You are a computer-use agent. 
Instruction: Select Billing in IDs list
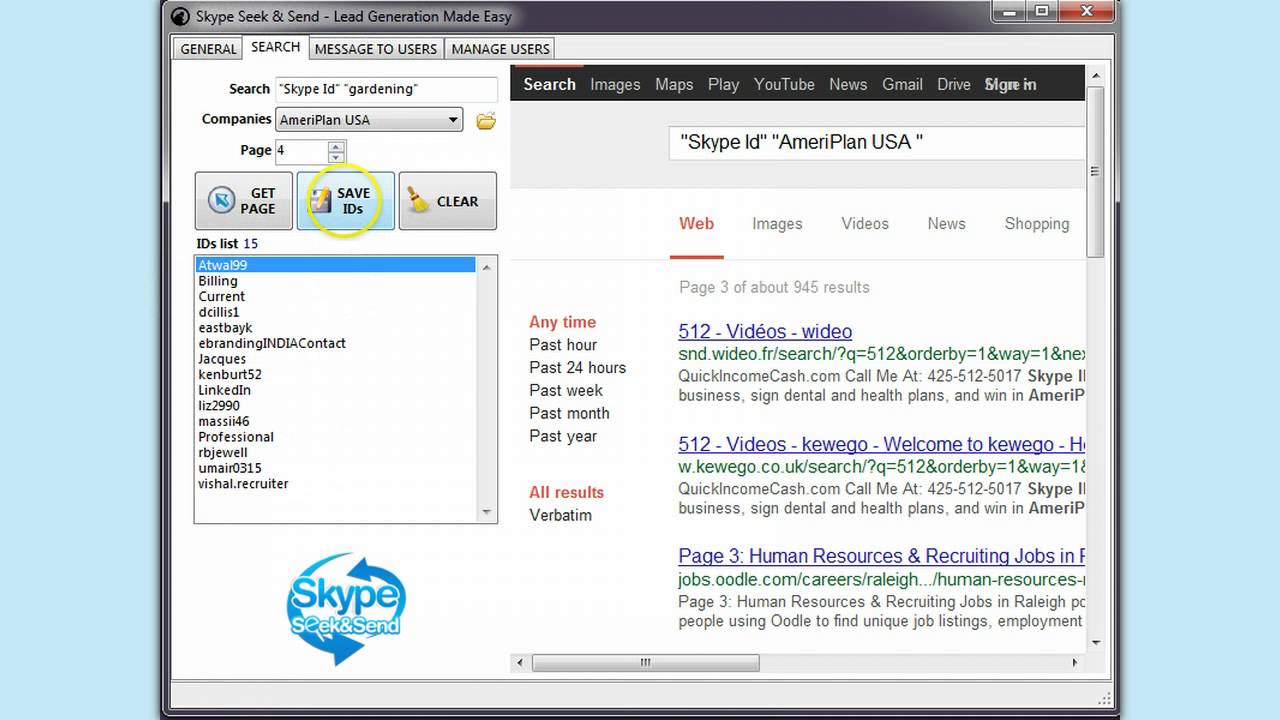click(335, 281)
